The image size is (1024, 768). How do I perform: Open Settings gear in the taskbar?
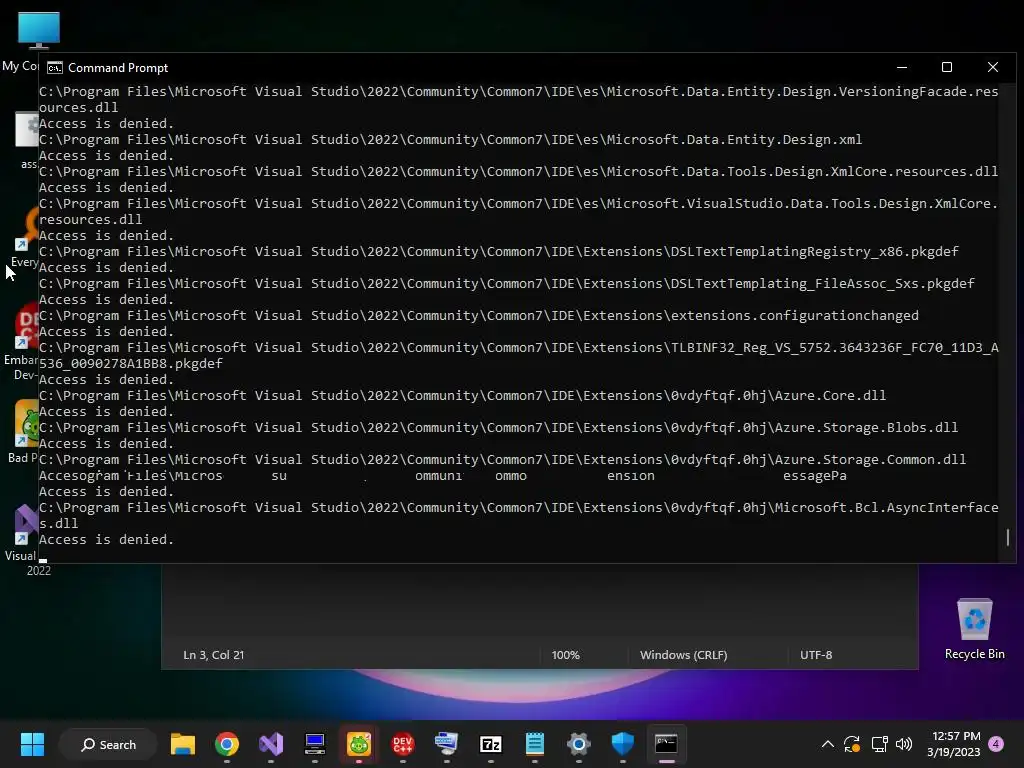[x=578, y=744]
